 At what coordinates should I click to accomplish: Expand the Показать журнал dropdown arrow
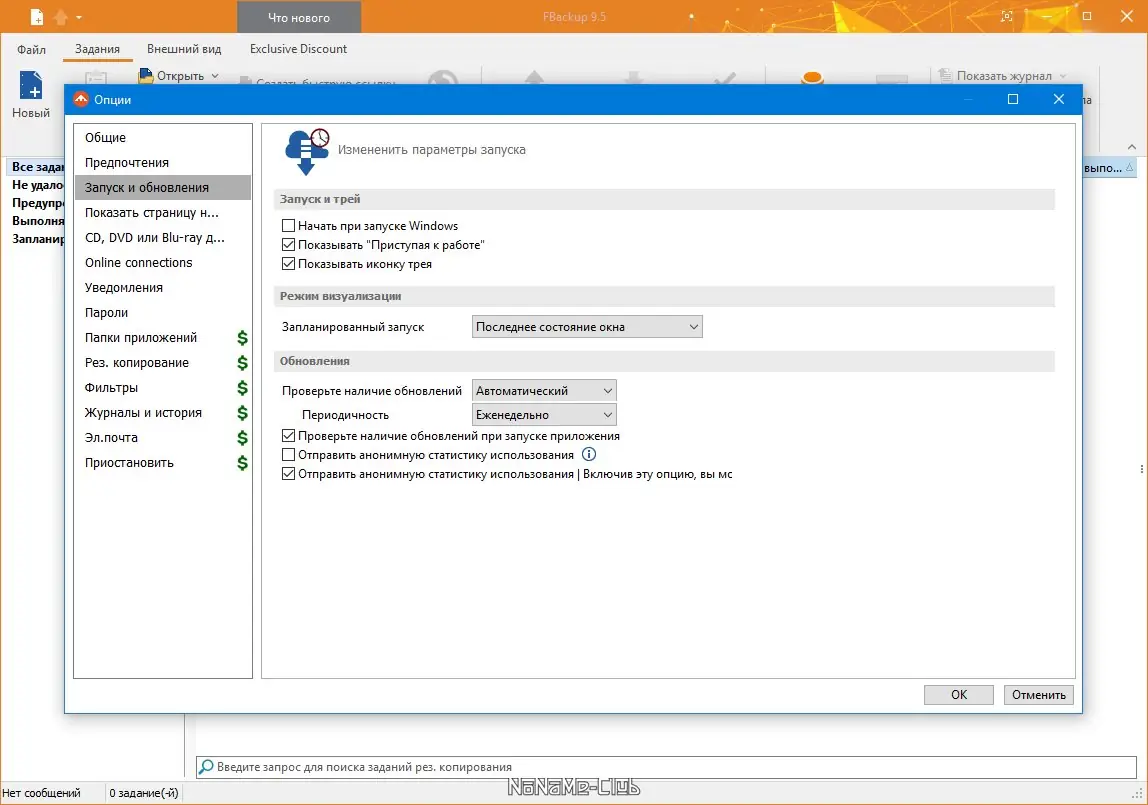1063,75
